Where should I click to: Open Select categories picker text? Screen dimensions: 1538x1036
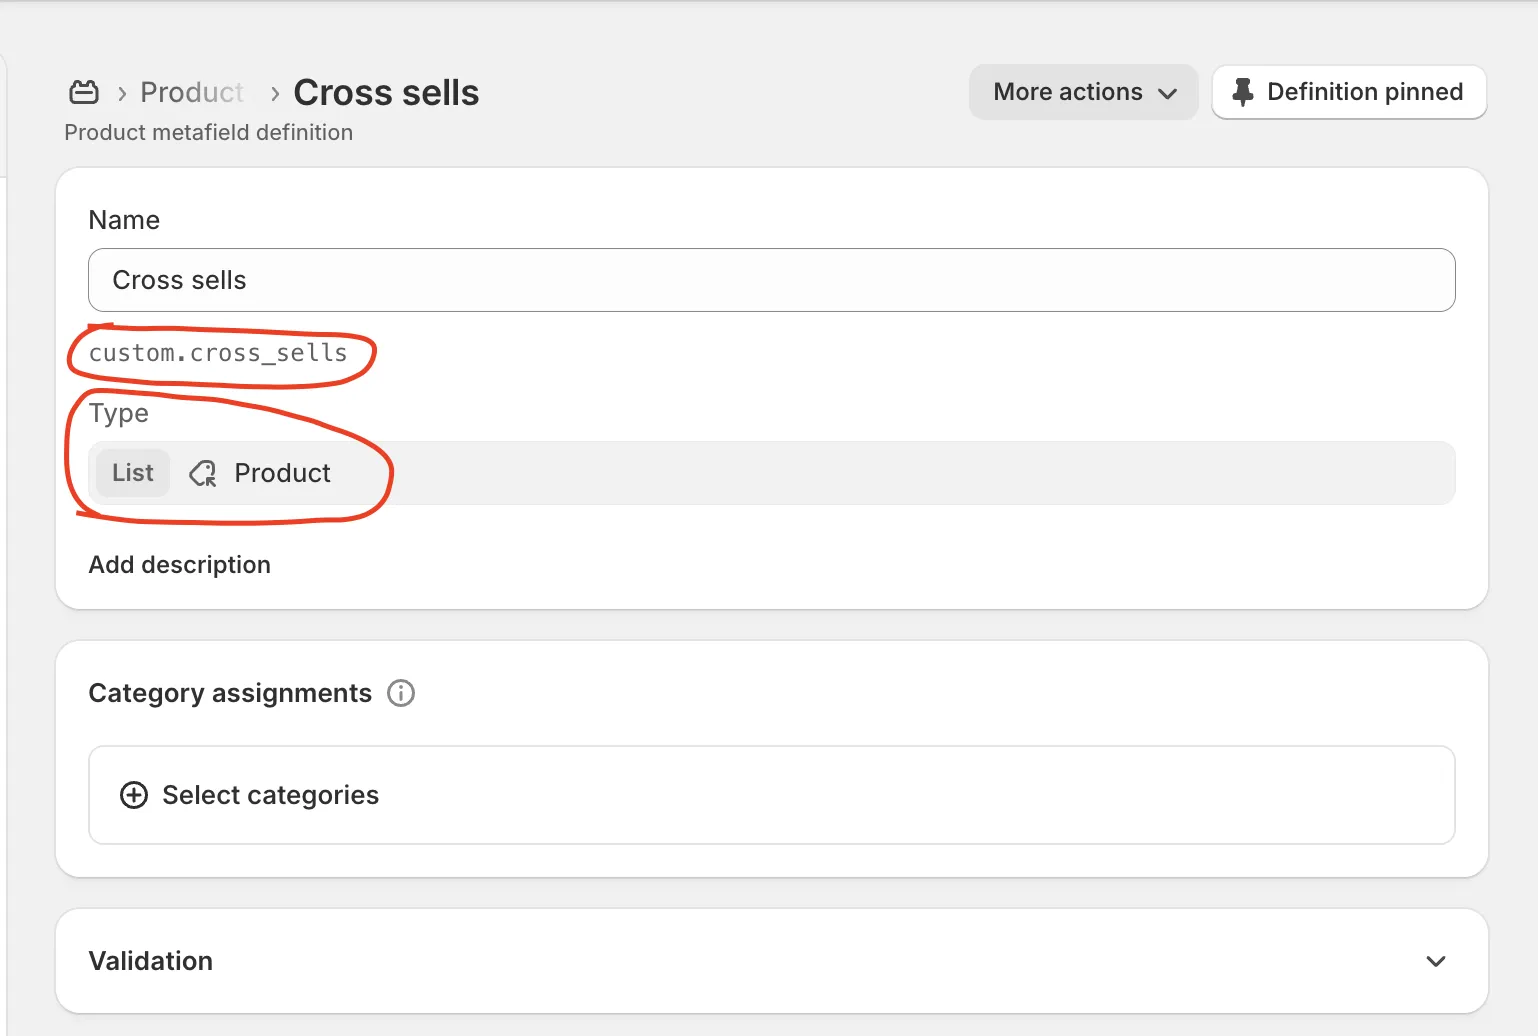(x=270, y=795)
